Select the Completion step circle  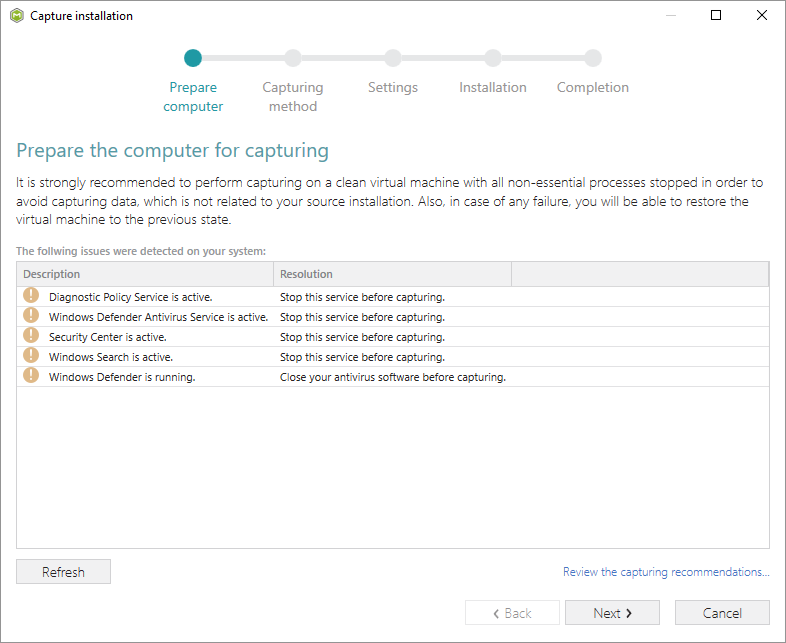coord(593,58)
